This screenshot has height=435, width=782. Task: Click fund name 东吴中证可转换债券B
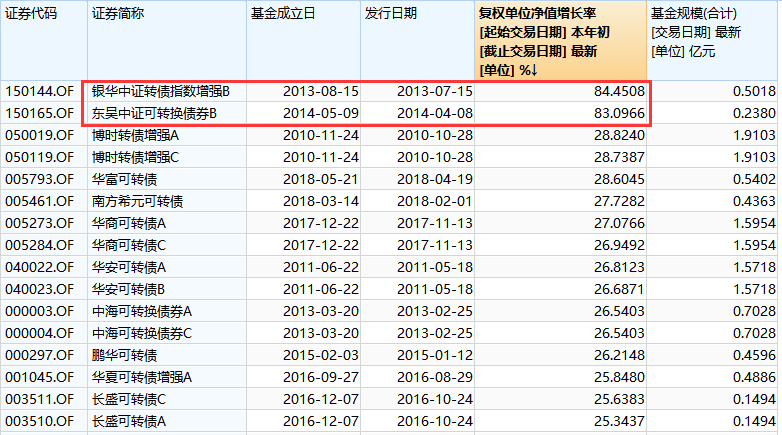click(x=154, y=113)
